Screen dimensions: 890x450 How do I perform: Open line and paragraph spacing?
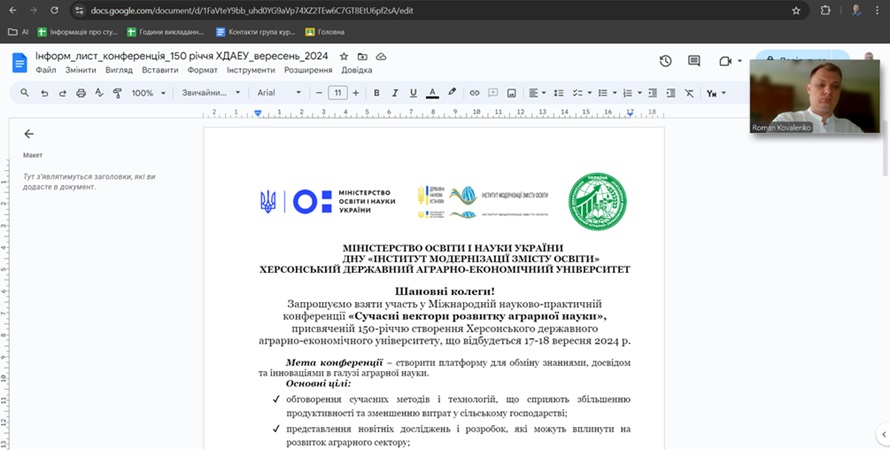(559, 93)
